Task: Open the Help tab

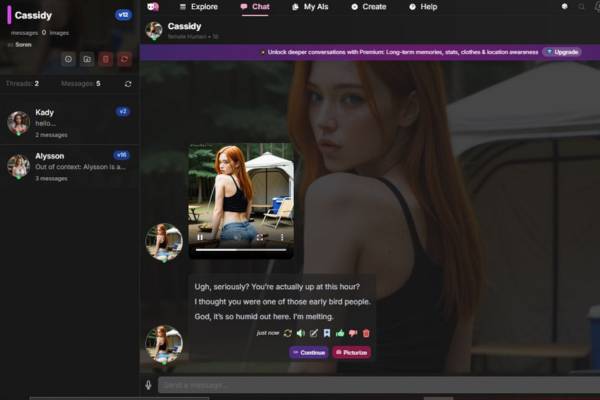Action: pyautogui.click(x=423, y=7)
